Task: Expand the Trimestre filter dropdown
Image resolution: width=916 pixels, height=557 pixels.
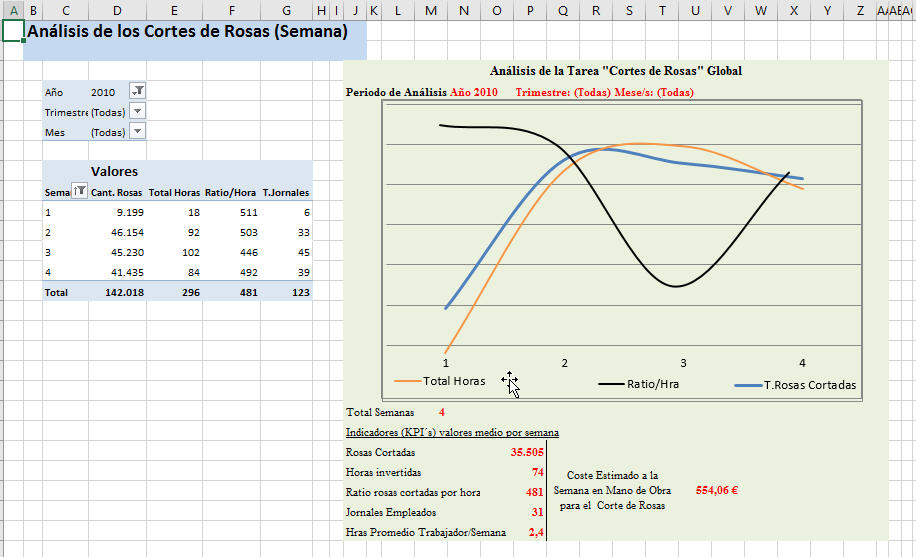Action: [x=138, y=112]
